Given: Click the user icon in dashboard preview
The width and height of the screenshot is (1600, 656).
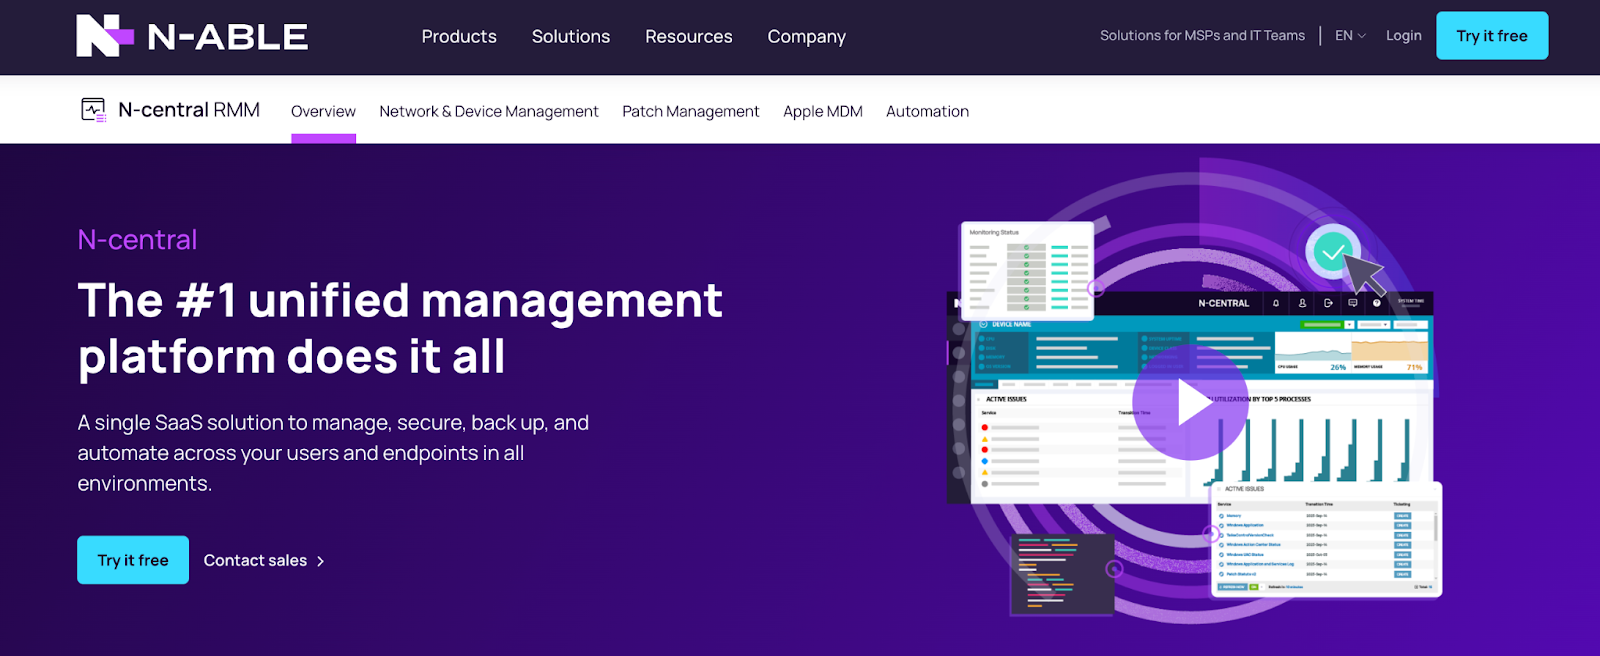Looking at the screenshot, I should (1302, 303).
